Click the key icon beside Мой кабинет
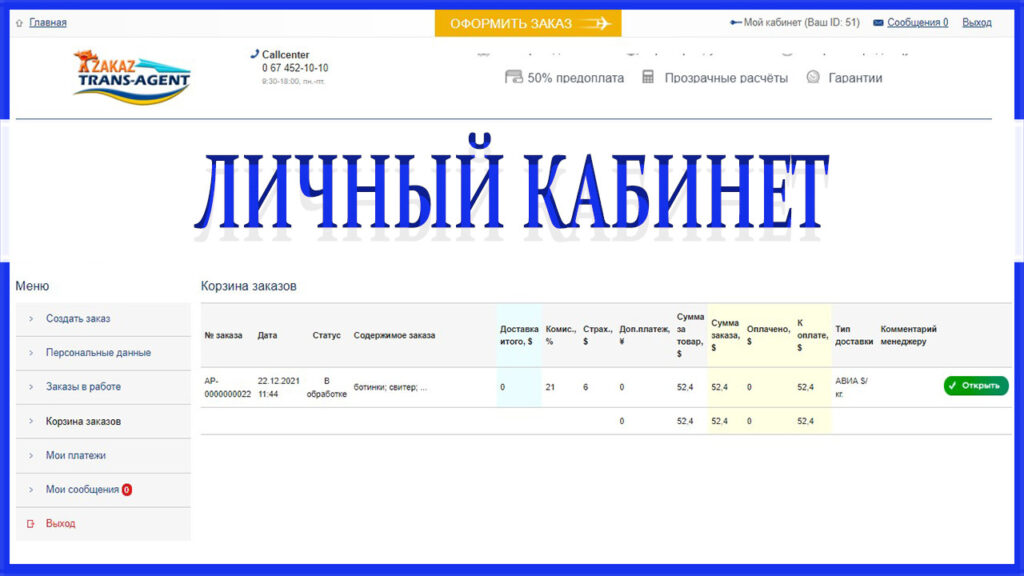The image size is (1024, 576). coord(736,23)
